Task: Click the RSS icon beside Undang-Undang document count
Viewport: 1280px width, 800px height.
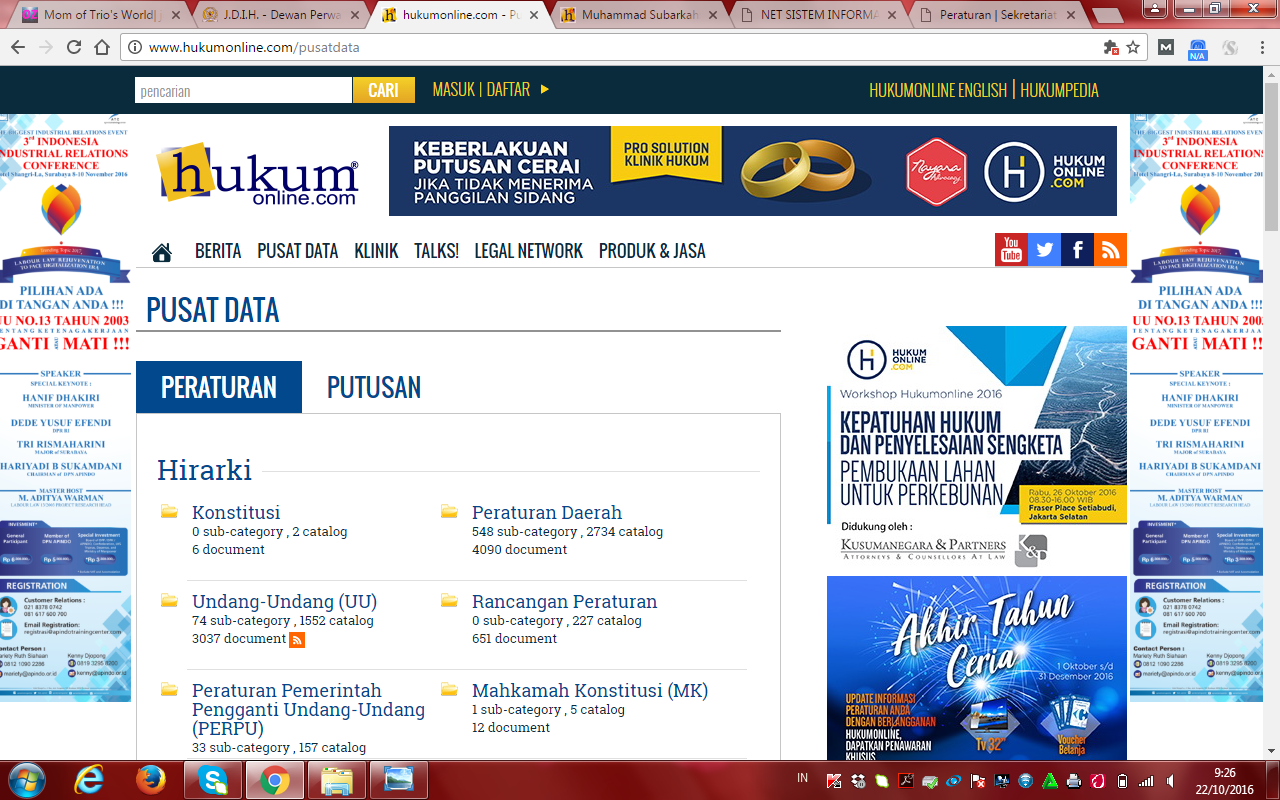Action: pos(297,640)
